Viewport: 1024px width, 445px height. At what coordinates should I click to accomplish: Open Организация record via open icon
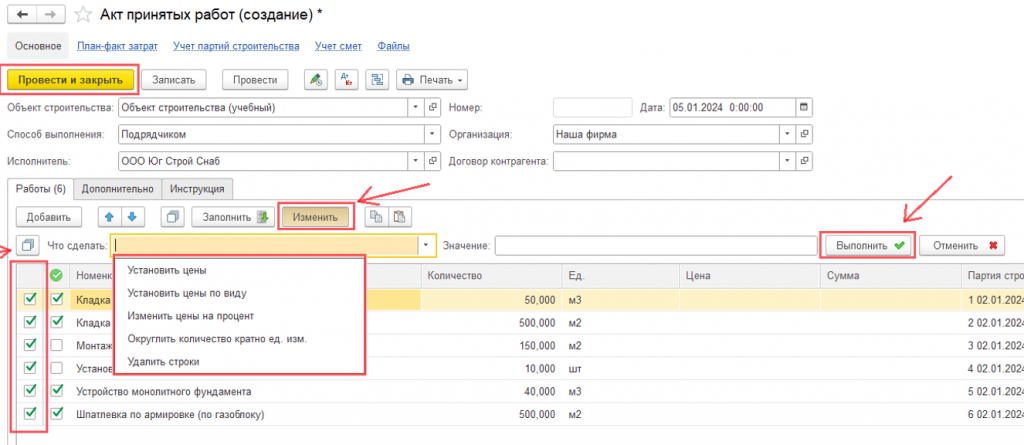[x=804, y=133]
